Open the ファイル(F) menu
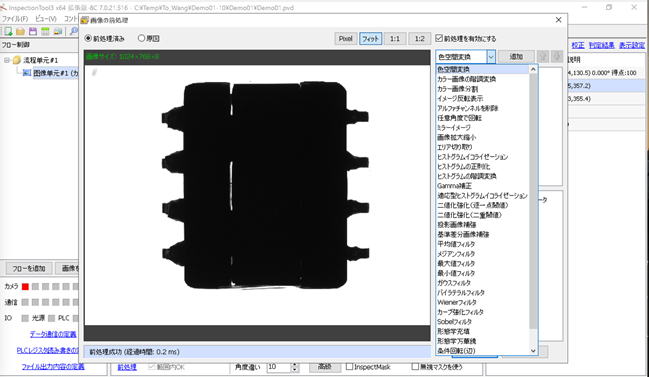 (15, 19)
